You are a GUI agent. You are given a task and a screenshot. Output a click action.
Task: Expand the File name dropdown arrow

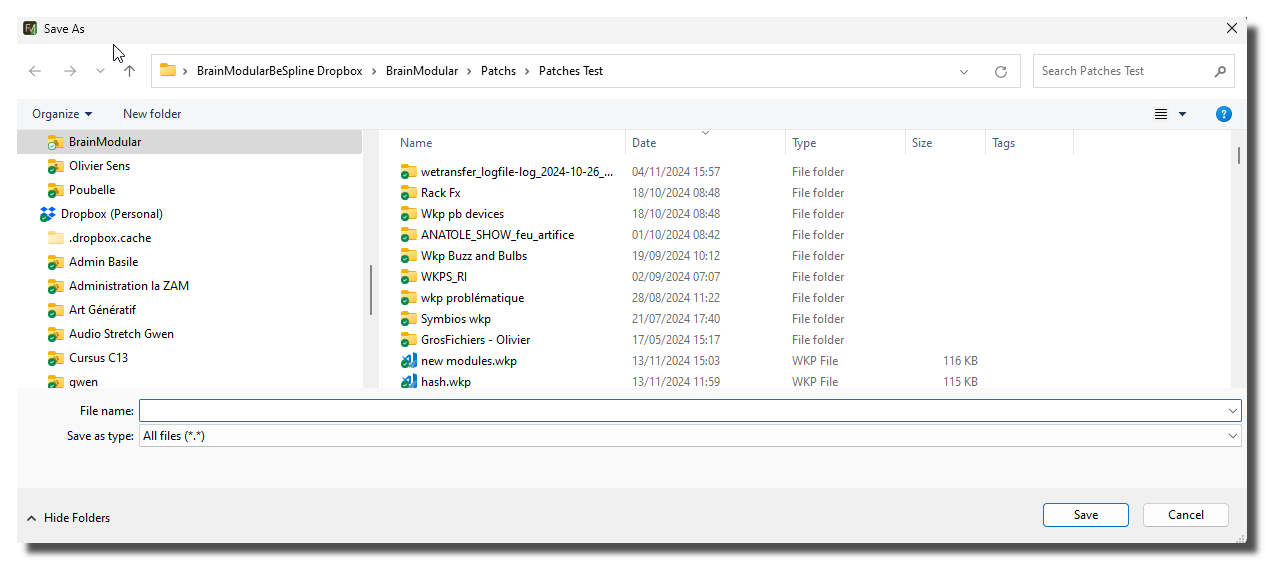(x=1233, y=411)
